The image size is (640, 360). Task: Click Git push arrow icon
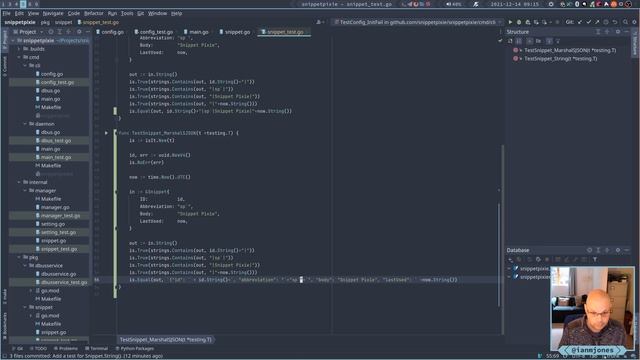(597, 22)
